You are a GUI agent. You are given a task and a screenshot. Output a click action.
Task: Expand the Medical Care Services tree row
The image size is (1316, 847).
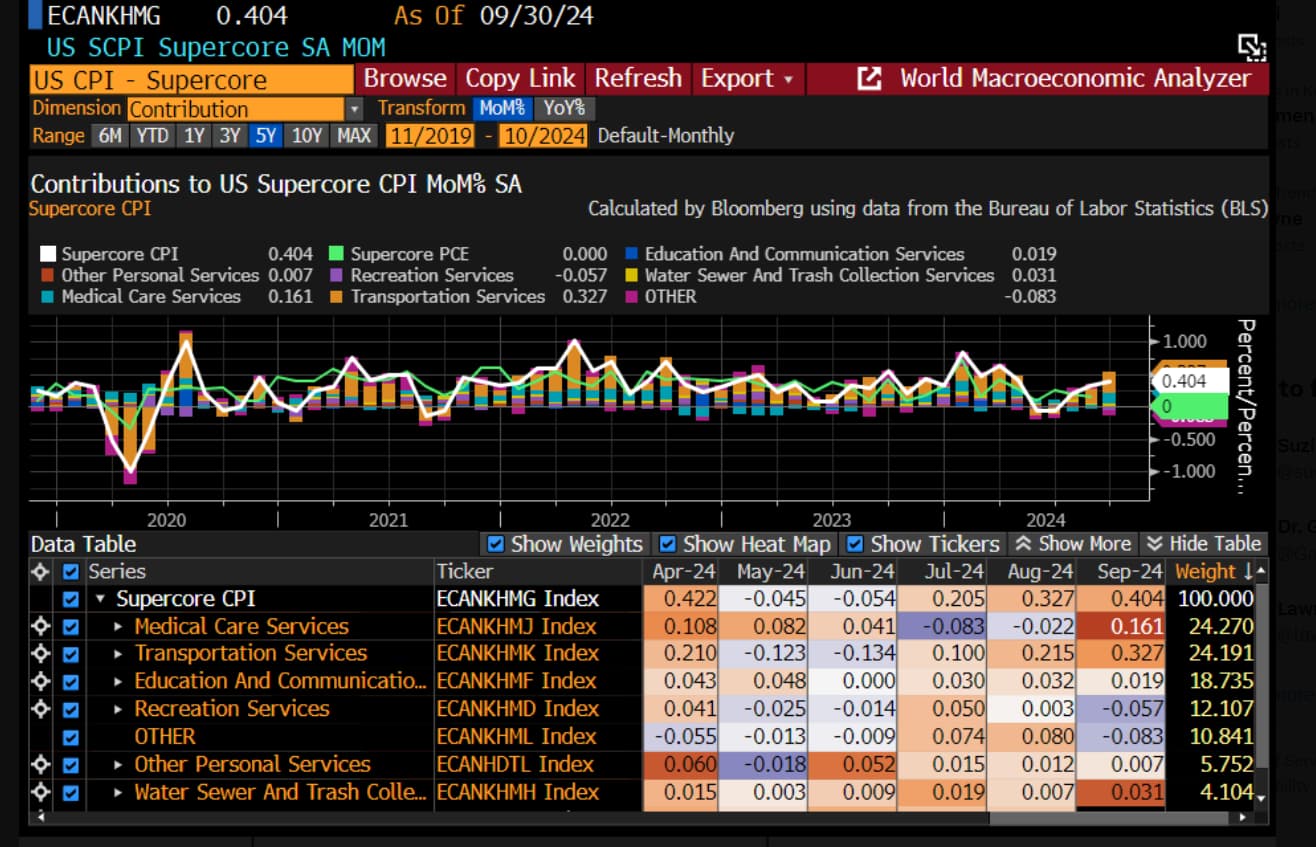click(119, 627)
